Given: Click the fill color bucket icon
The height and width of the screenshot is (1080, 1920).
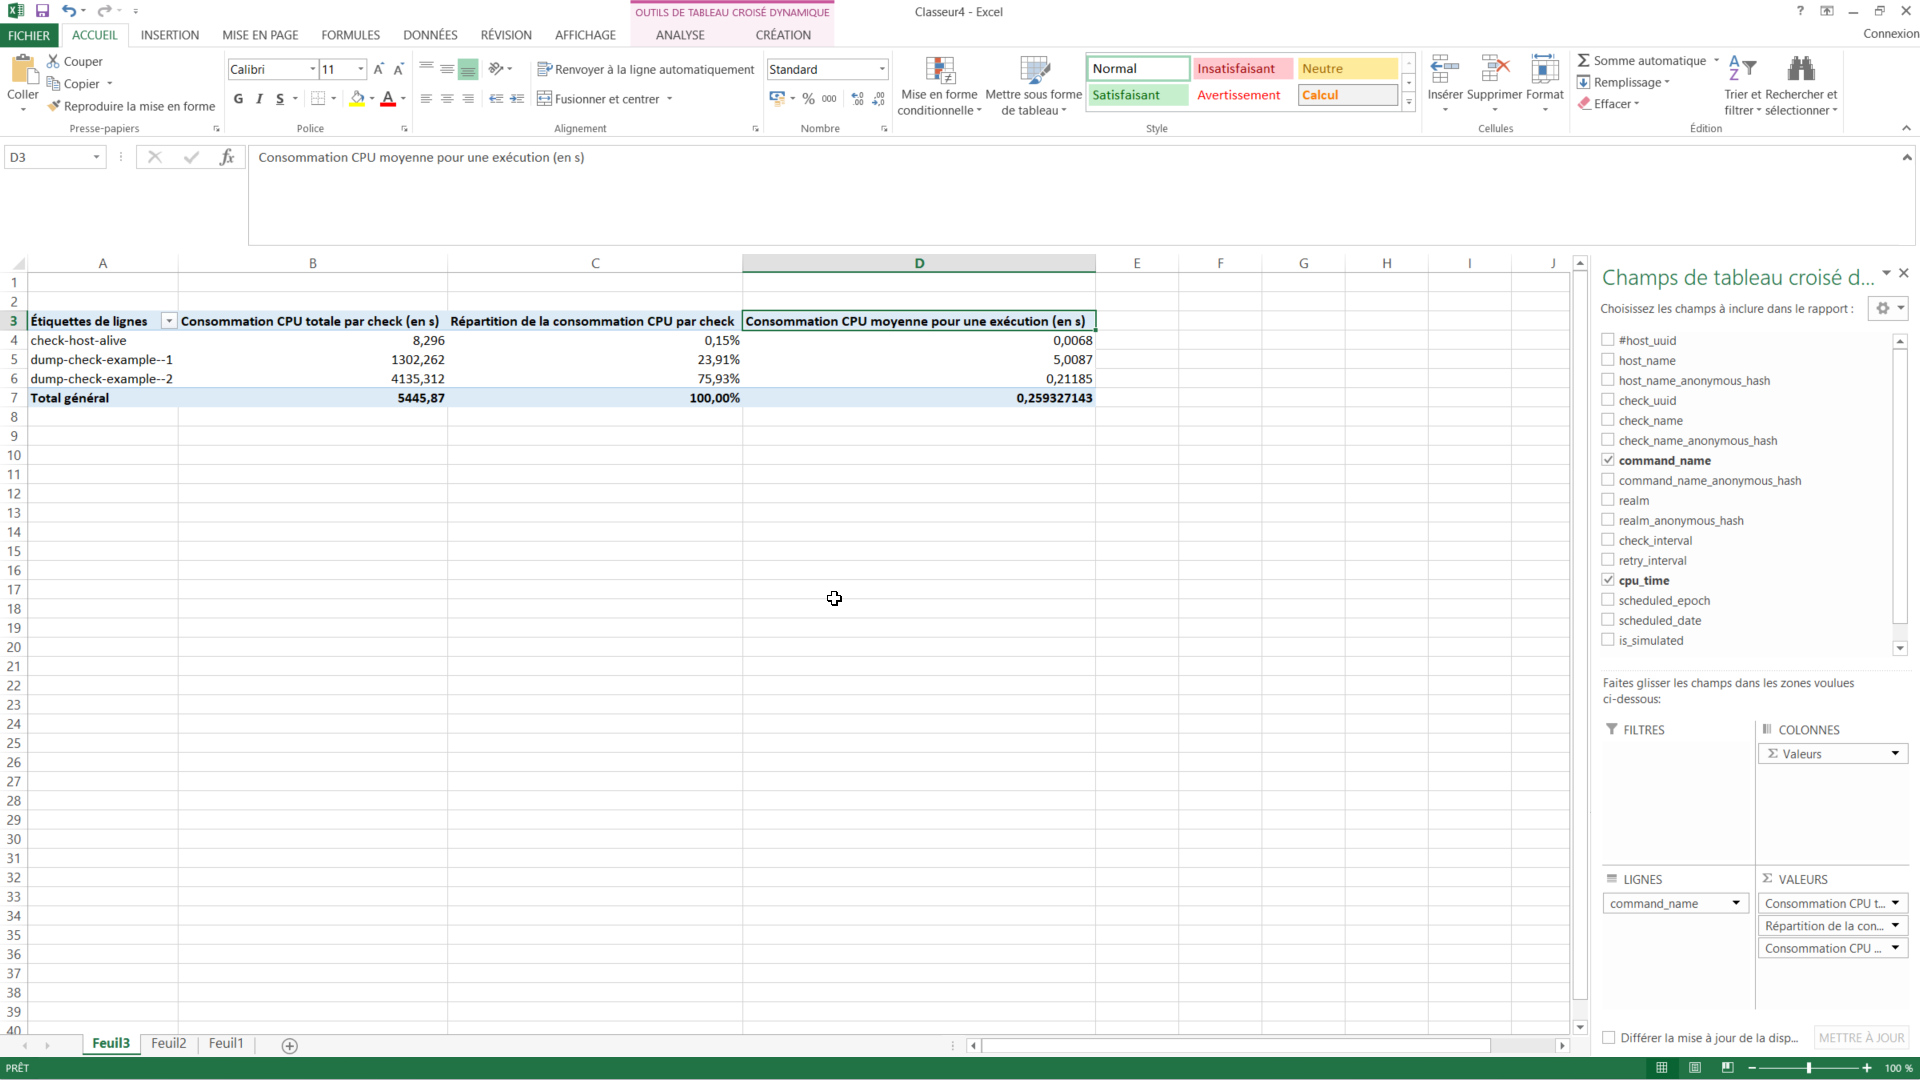Looking at the screenshot, I should tap(357, 99).
